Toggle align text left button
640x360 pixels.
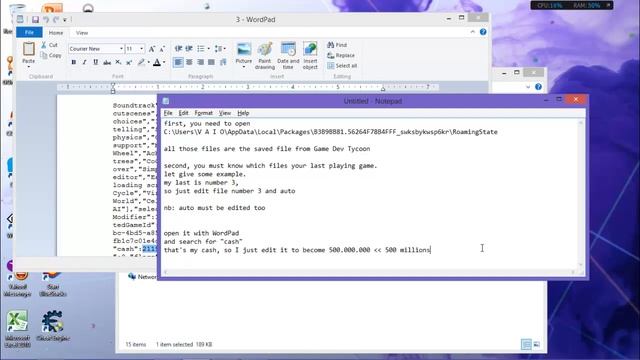(x=178, y=62)
